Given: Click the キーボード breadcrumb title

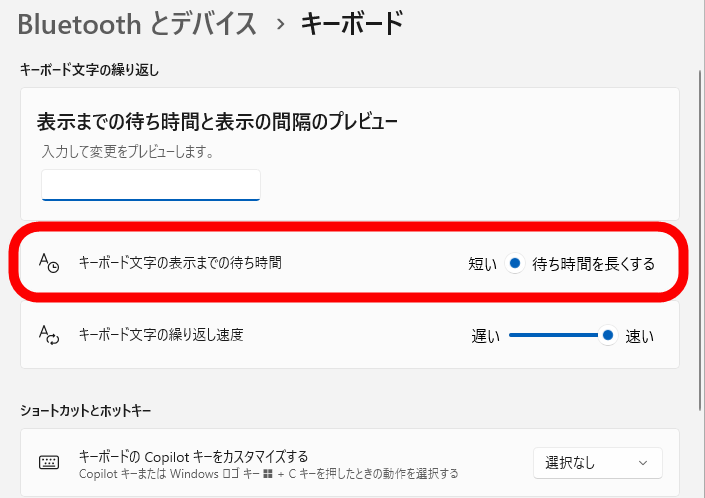Looking at the screenshot, I should pyautogui.click(x=352, y=23).
